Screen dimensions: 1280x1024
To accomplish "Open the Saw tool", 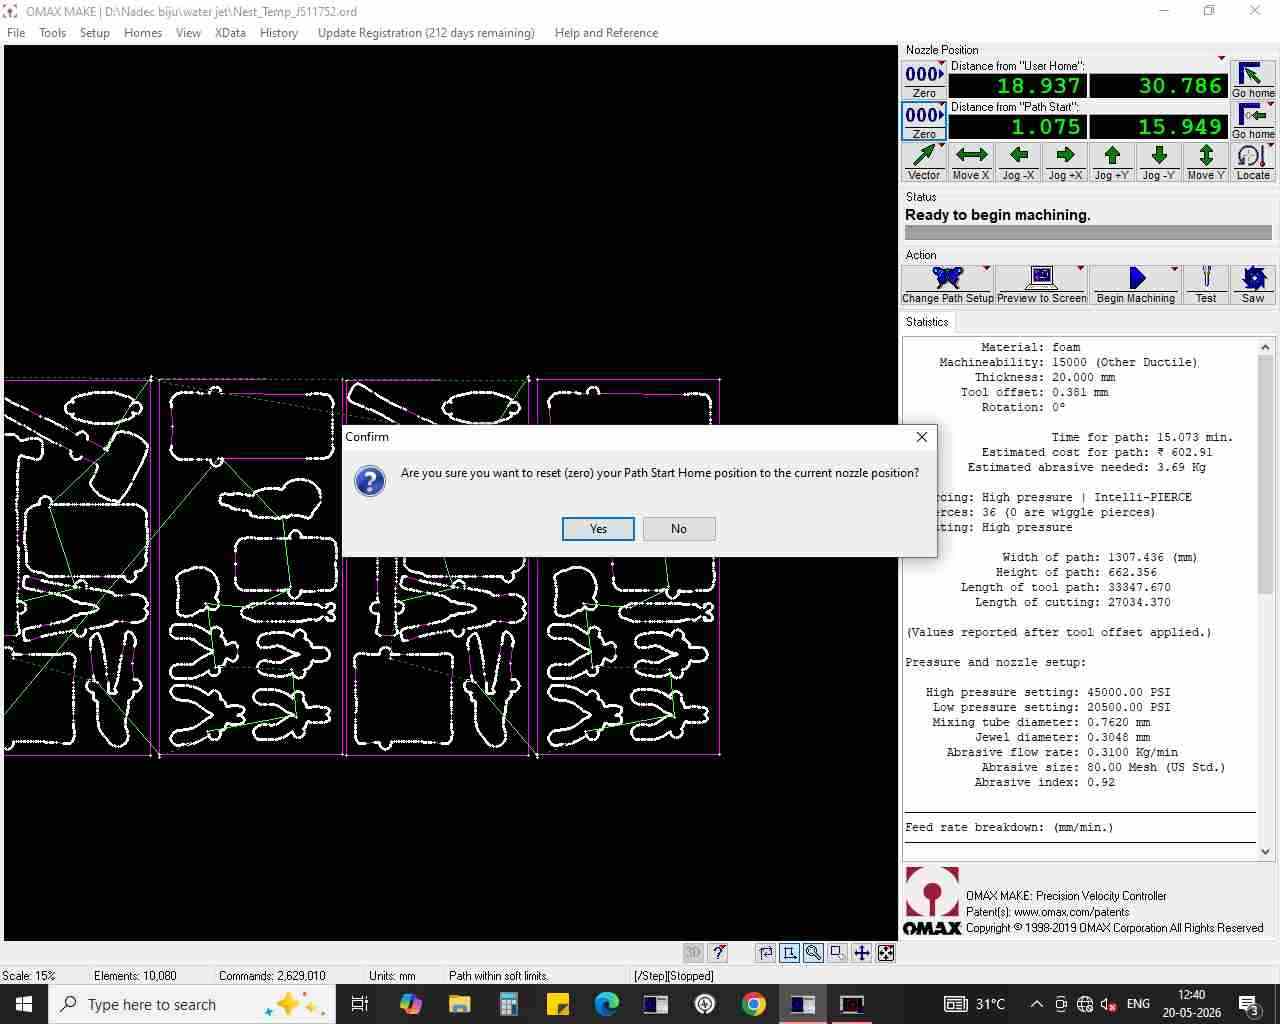I will pyautogui.click(x=1253, y=284).
